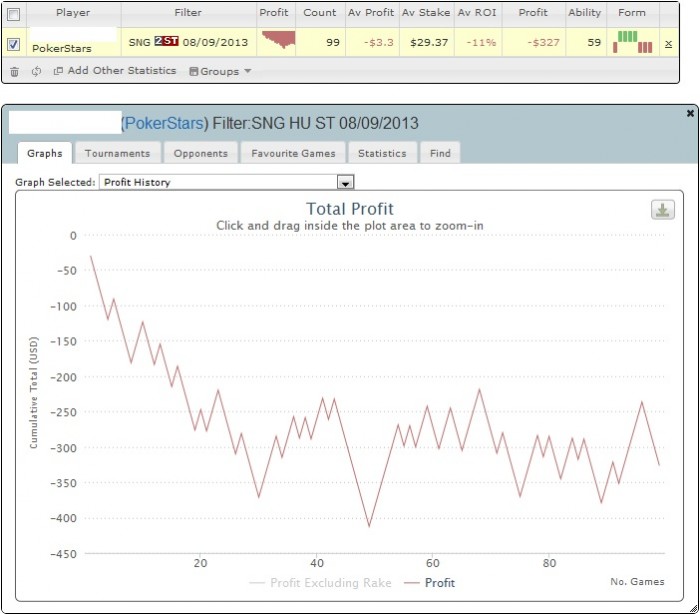Uncheck the PokerStars player row checkbox
Image resolution: width=700 pixels, height=614 pixels.
click(13, 44)
